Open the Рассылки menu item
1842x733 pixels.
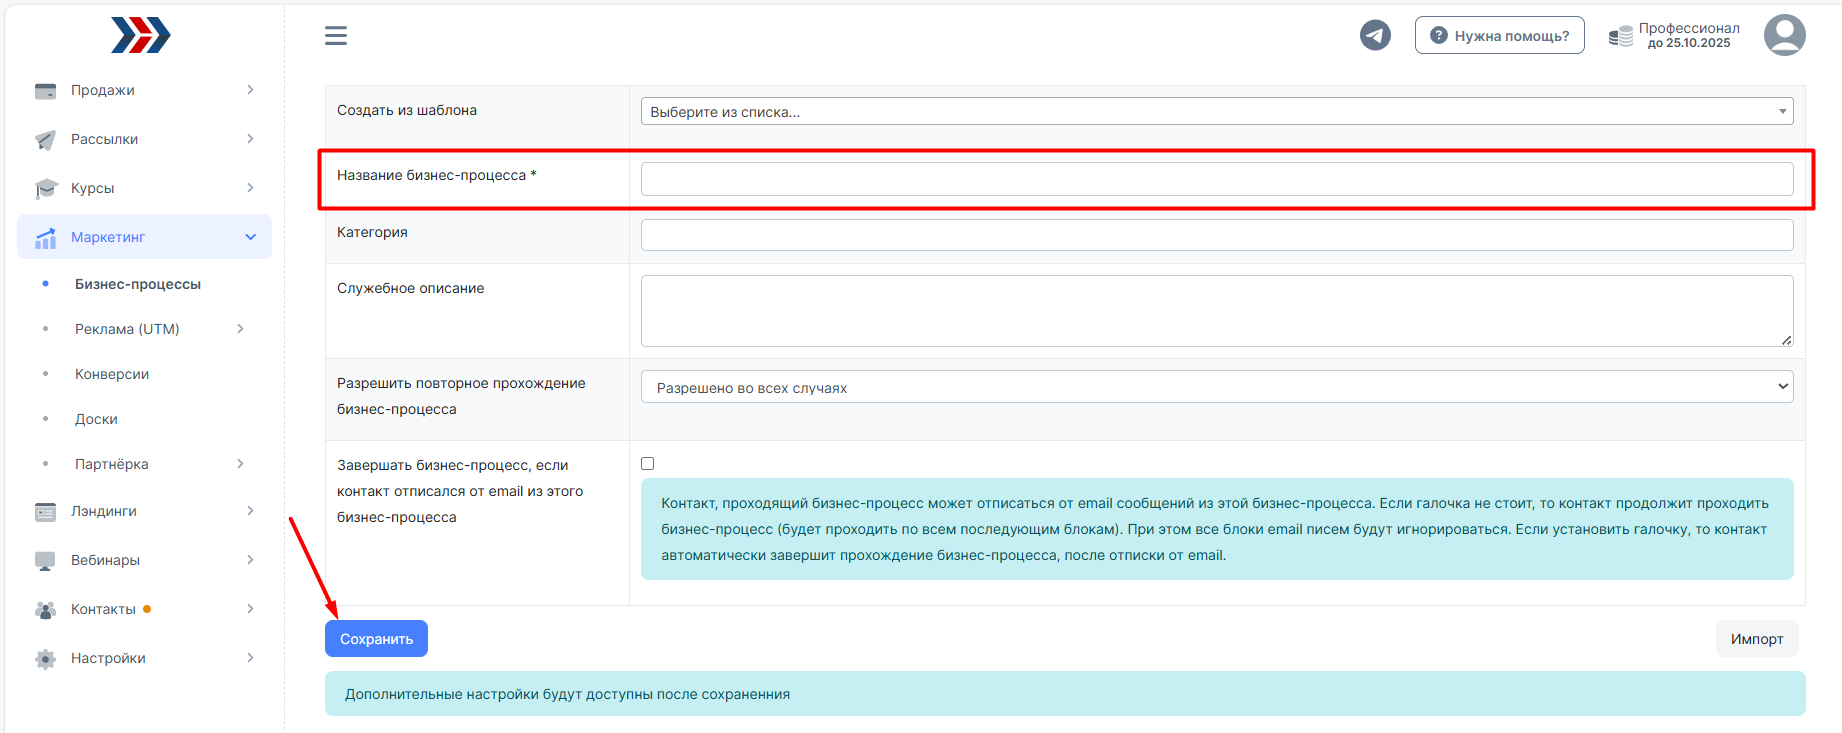pyautogui.click(x=144, y=139)
